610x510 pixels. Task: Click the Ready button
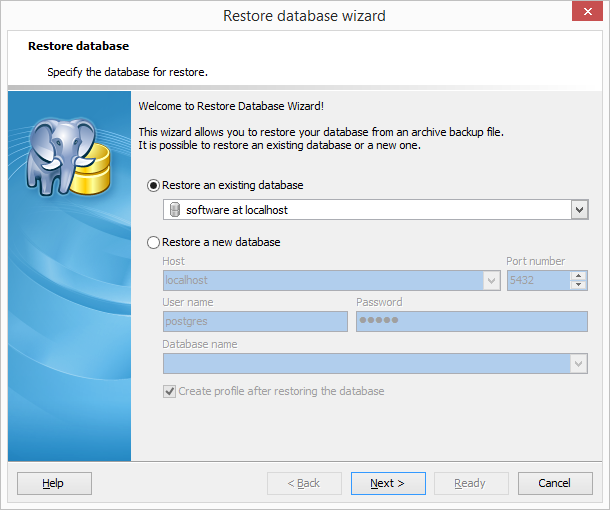tap(471, 484)
